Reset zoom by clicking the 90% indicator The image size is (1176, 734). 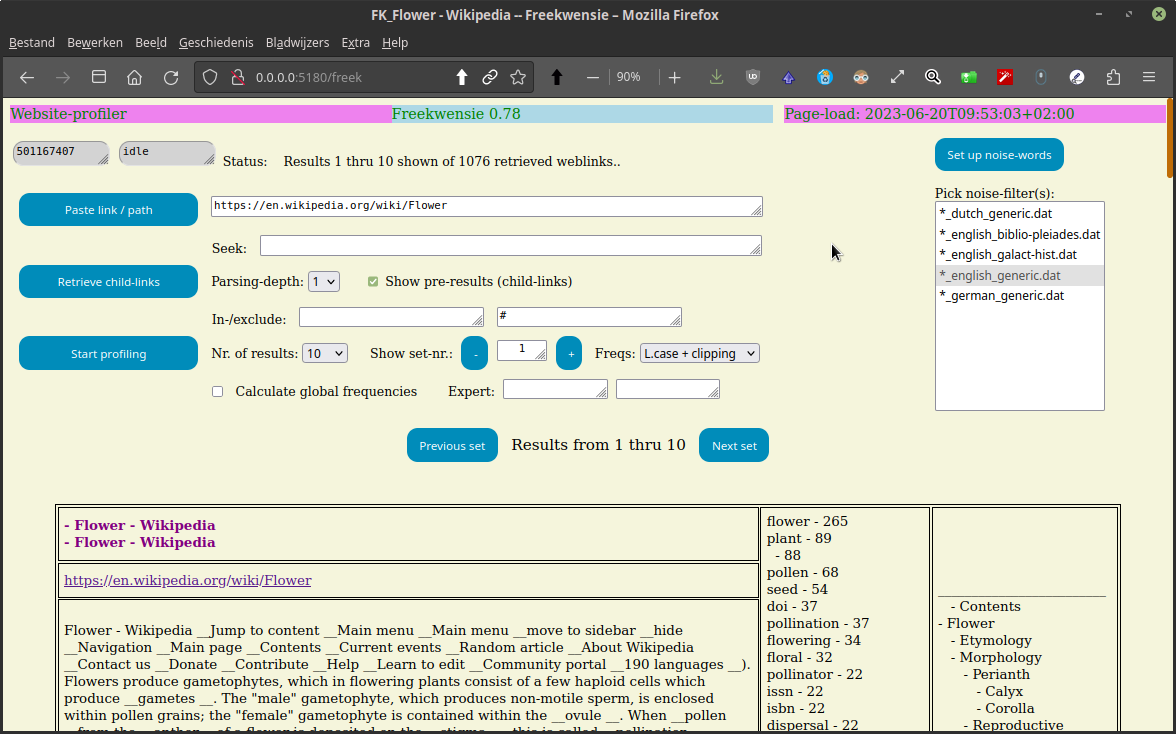click(628, 77)
